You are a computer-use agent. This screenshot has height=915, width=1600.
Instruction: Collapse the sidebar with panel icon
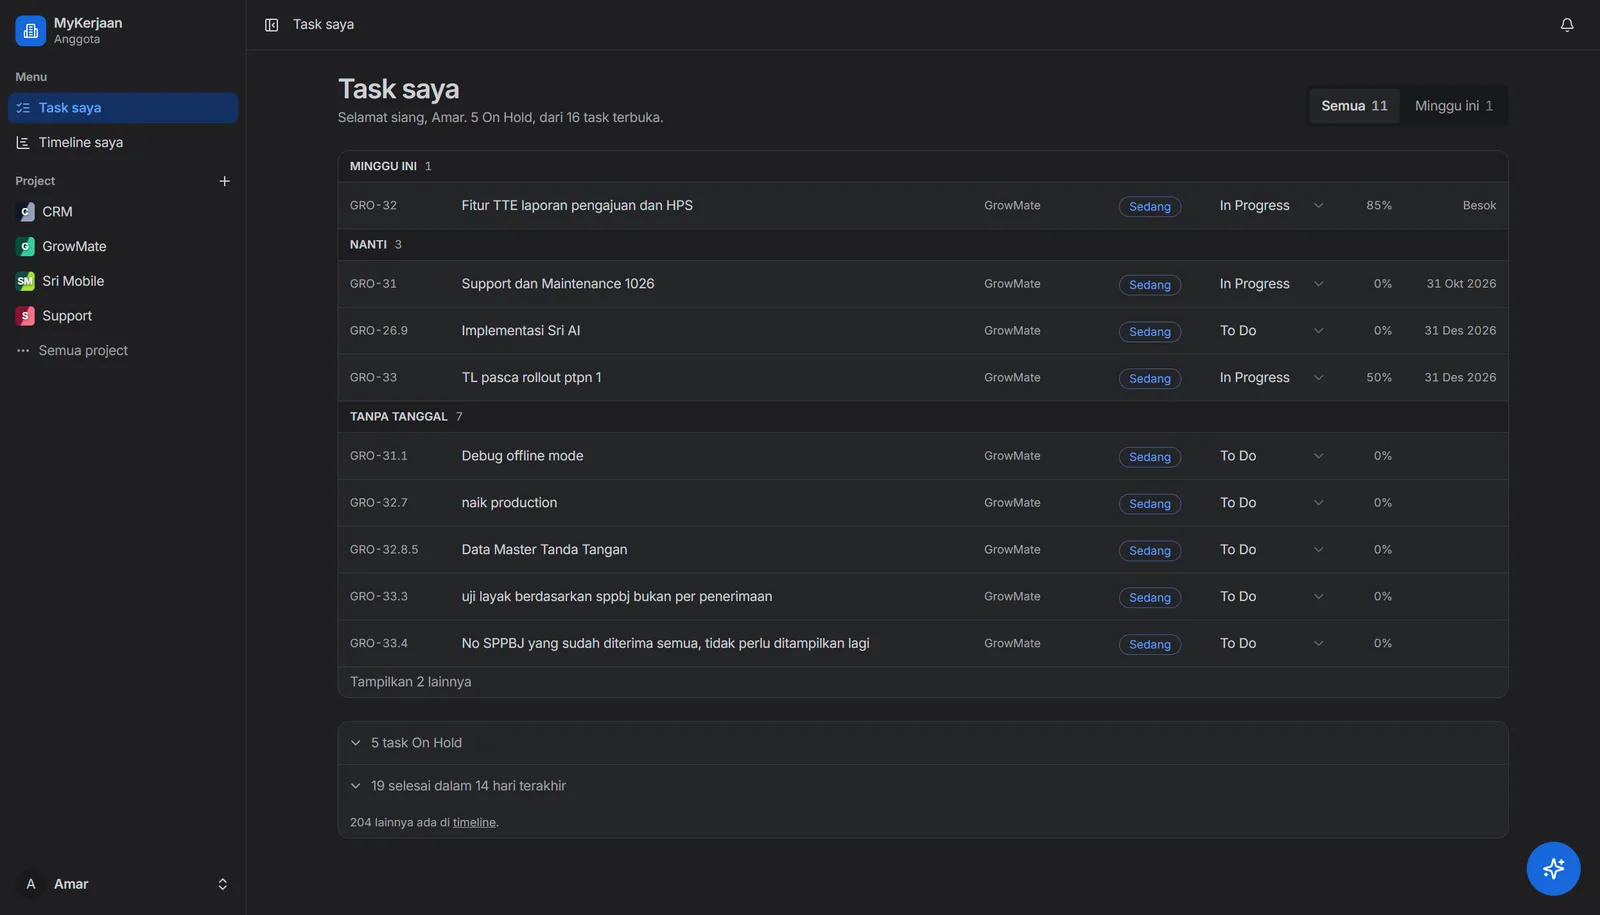[x=271, y=25]
